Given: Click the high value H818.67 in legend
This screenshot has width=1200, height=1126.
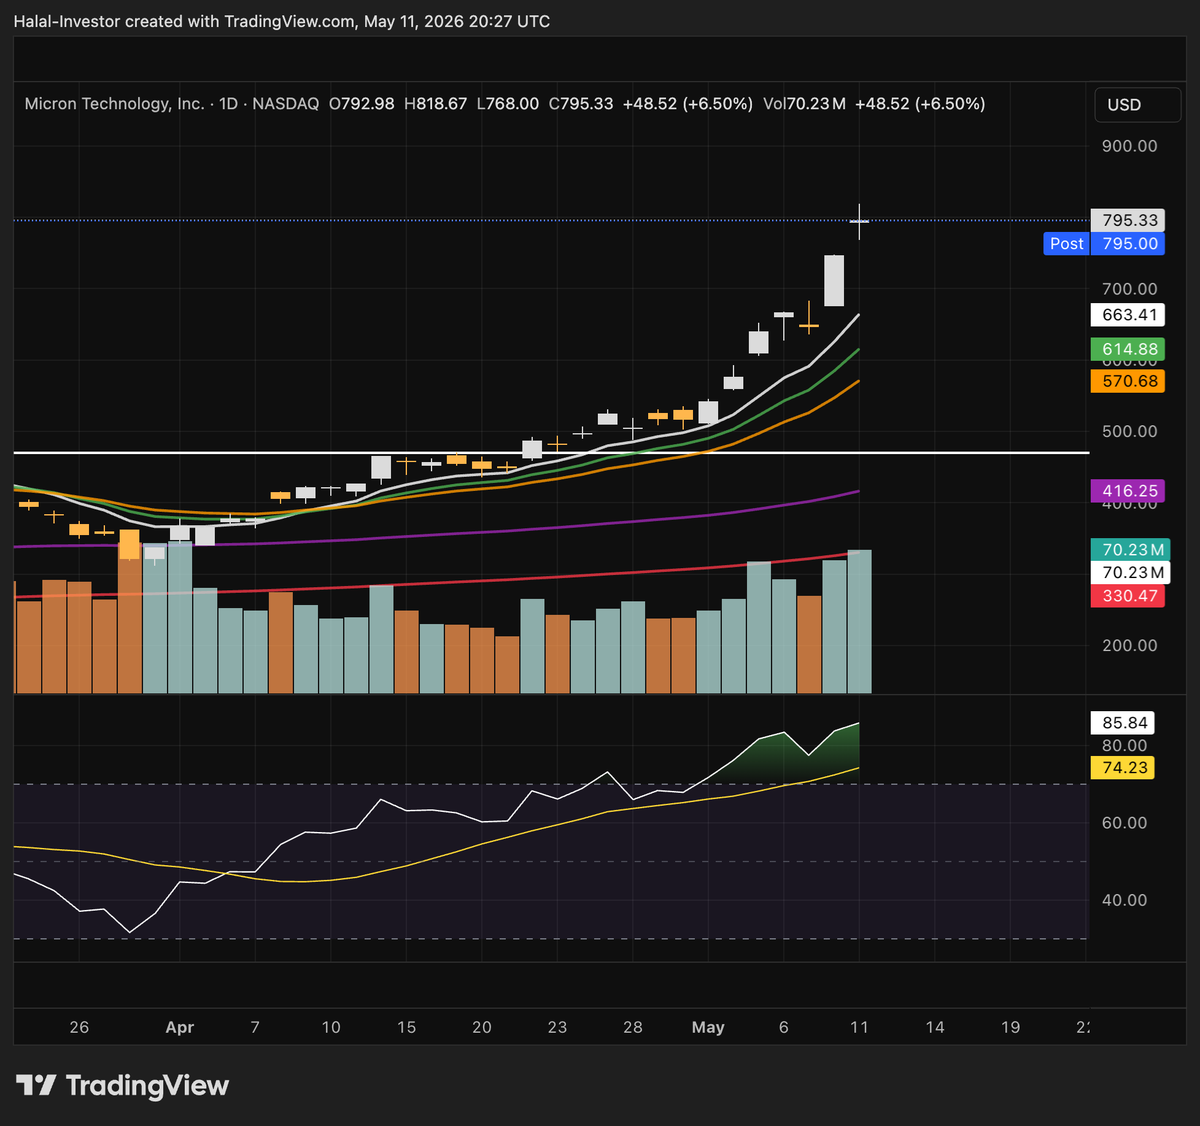Looking at the screenshot, I should pos(435,104).
